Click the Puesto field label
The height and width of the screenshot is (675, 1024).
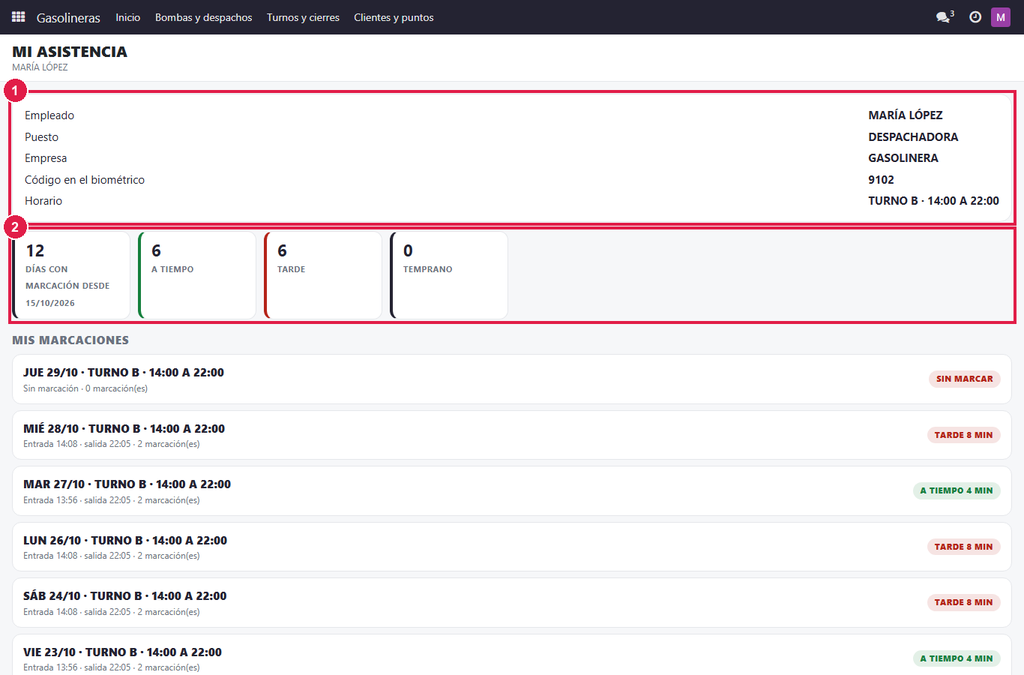[42, 136]
